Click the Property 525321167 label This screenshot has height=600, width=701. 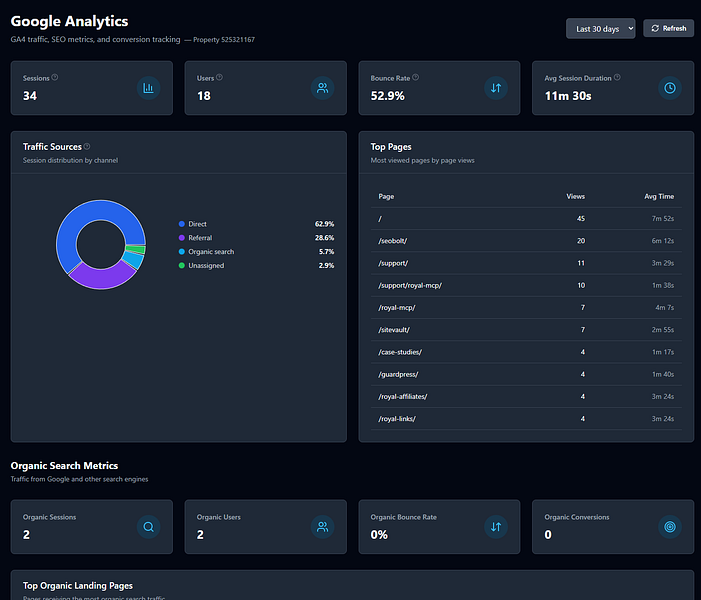point(224,40)
